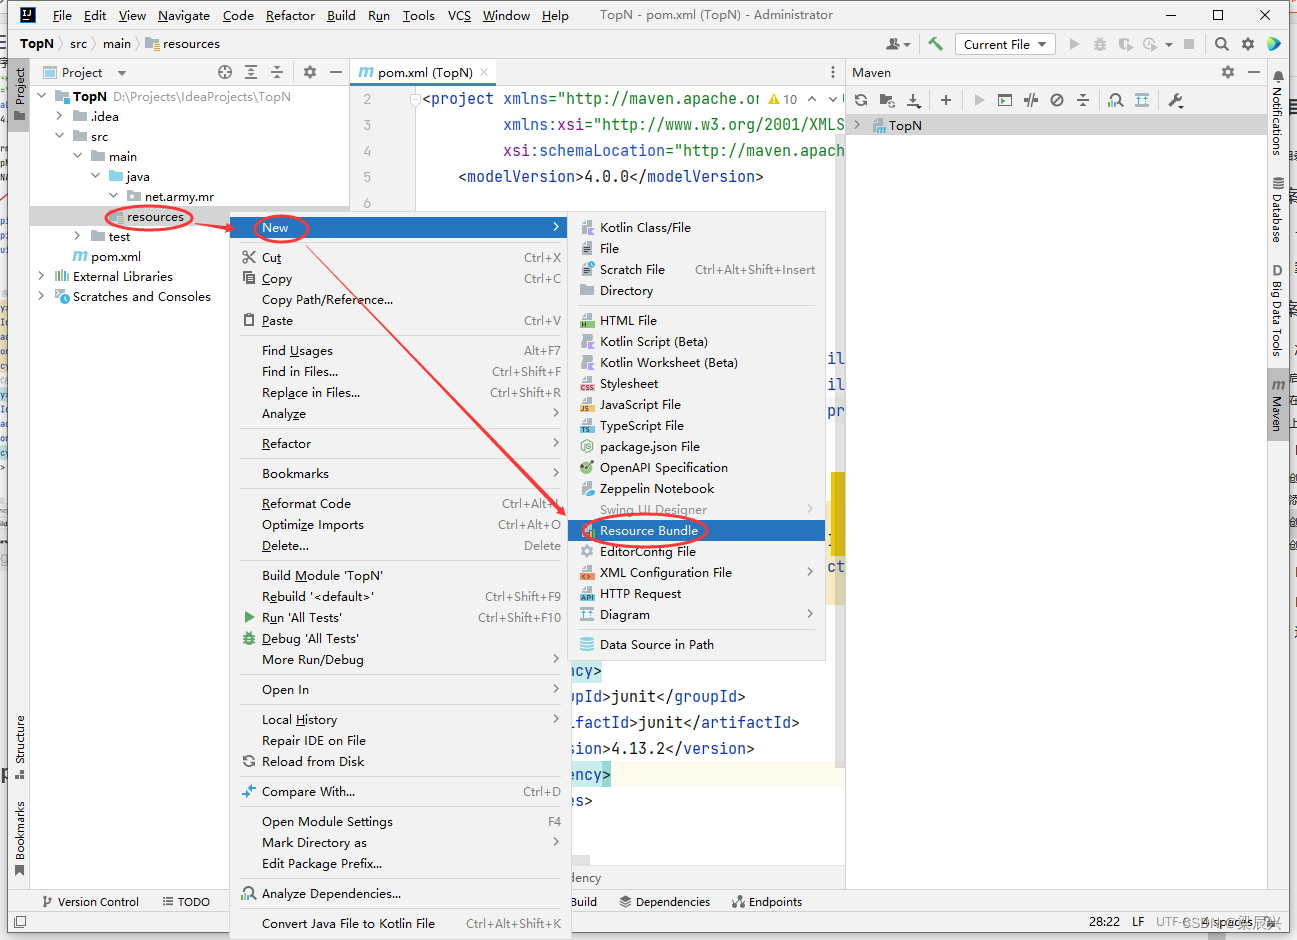This screenshot has width=1297, height=940.
Task: Click the line separator LF status indicator
Action: [1138, 922]
